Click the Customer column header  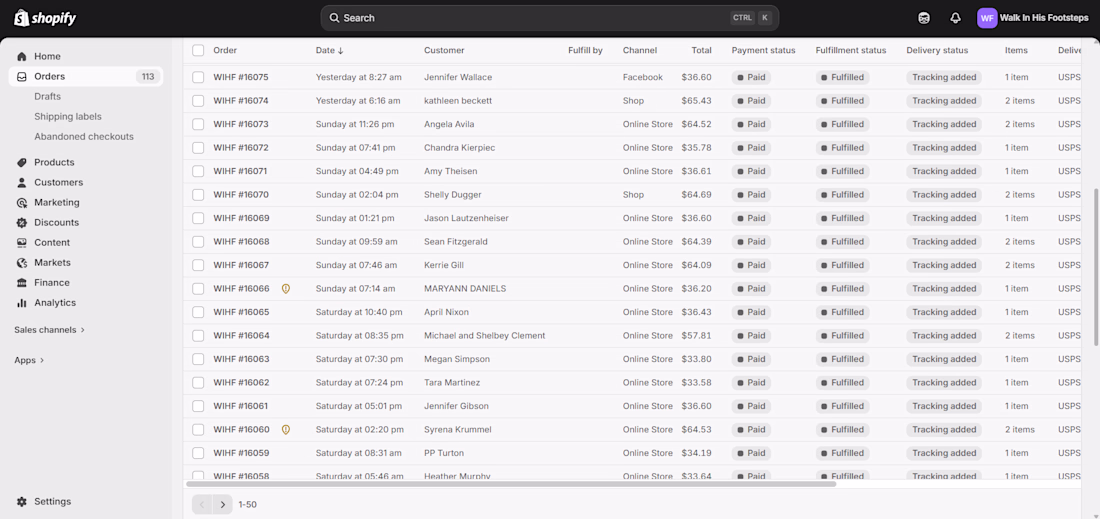click(444, 50)
